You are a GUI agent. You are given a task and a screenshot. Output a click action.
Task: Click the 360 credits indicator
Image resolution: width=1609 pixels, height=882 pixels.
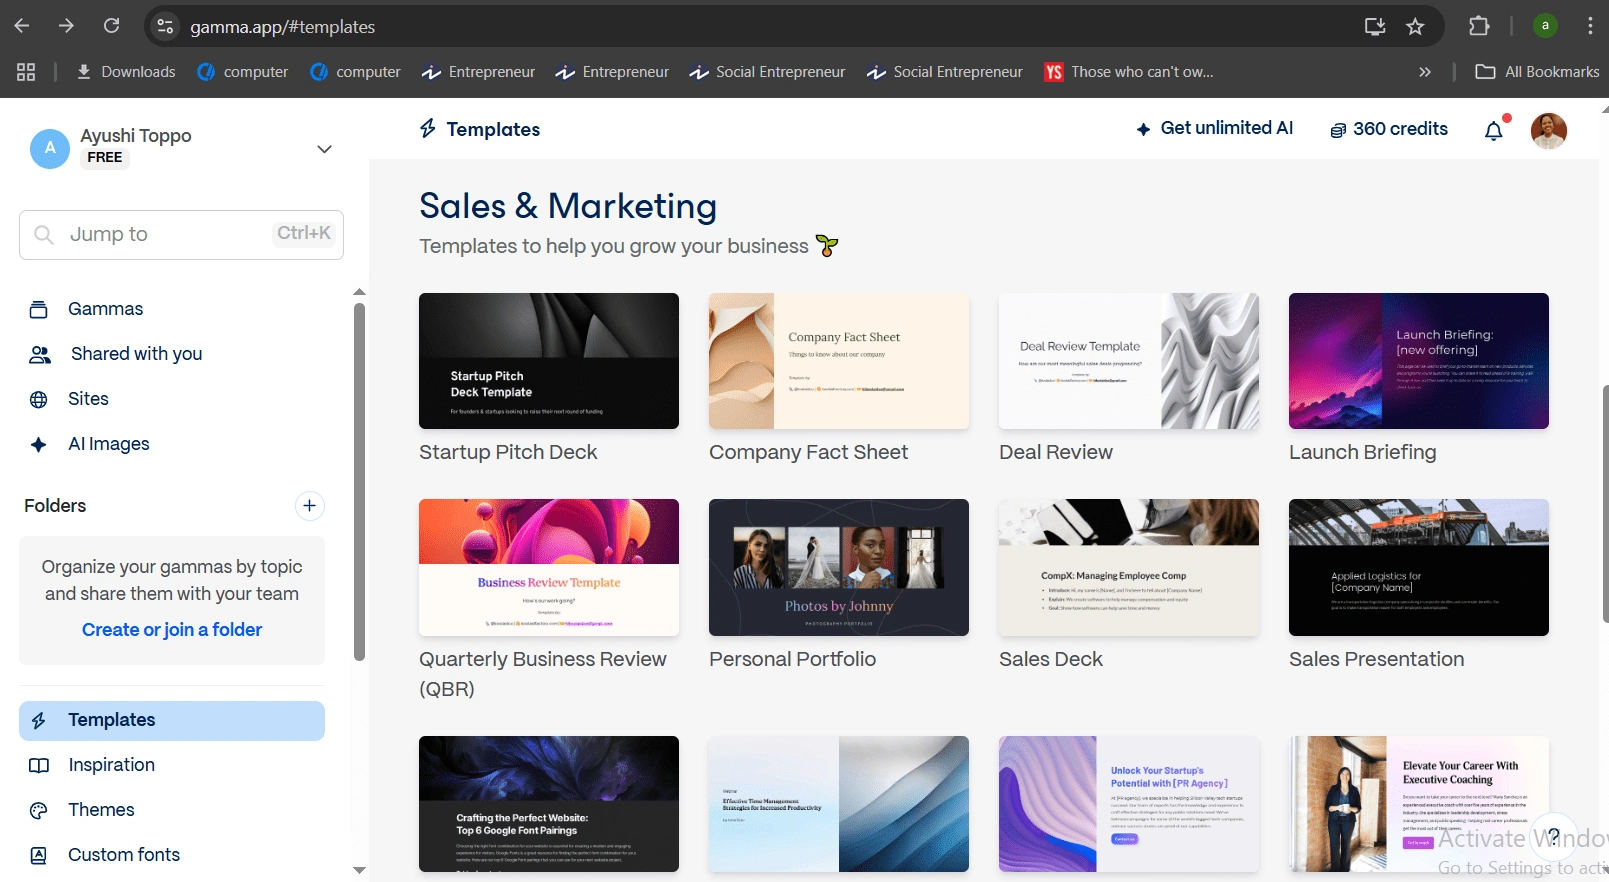coord(1389,129)
